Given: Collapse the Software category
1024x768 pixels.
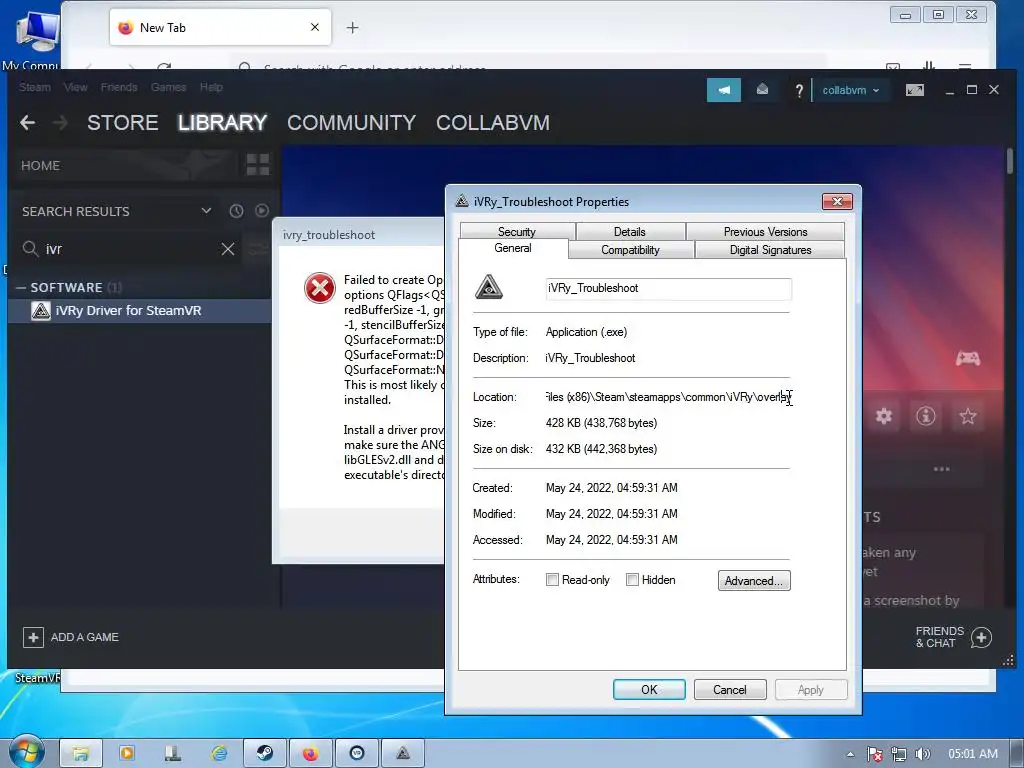Looking at the screenshot, I should tap(21, 287).
